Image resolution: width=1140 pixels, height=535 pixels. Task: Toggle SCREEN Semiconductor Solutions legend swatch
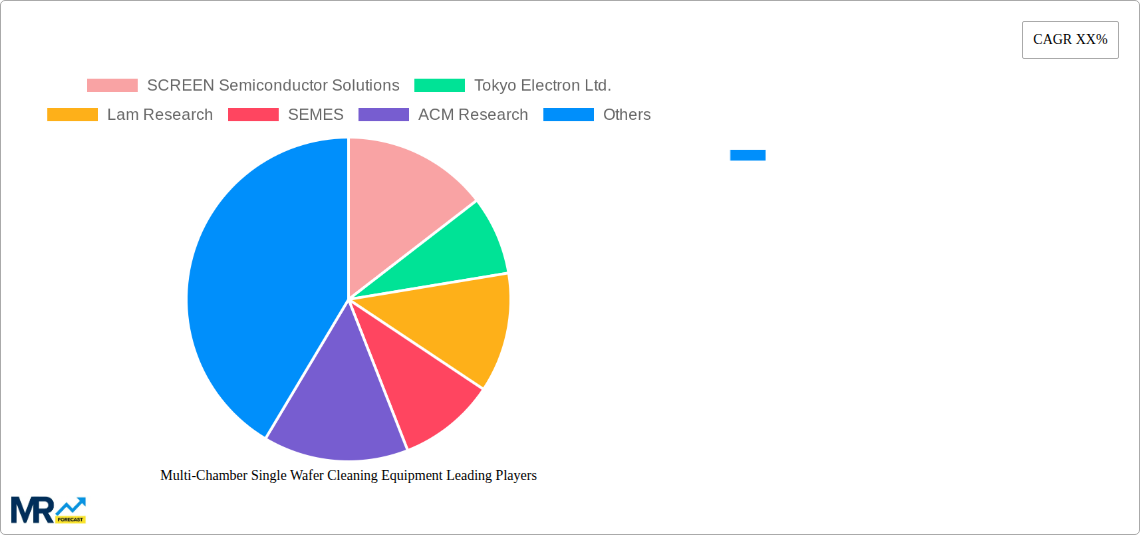coord(112,86)
